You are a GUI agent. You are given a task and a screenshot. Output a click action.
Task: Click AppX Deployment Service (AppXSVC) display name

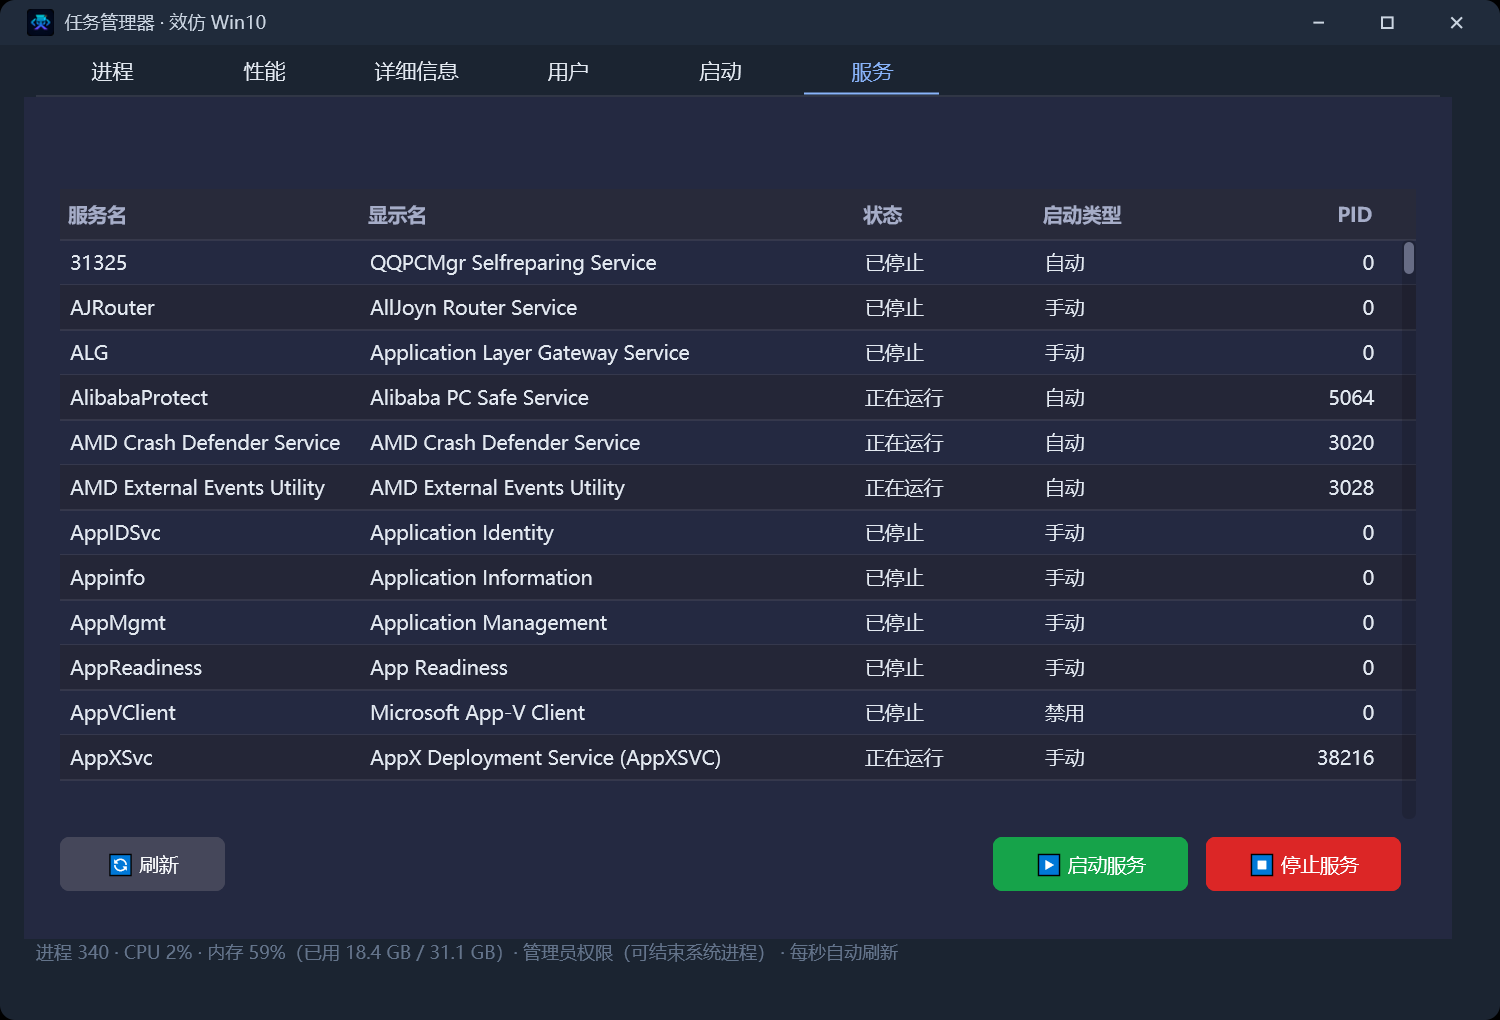click(x=545, y=758)
